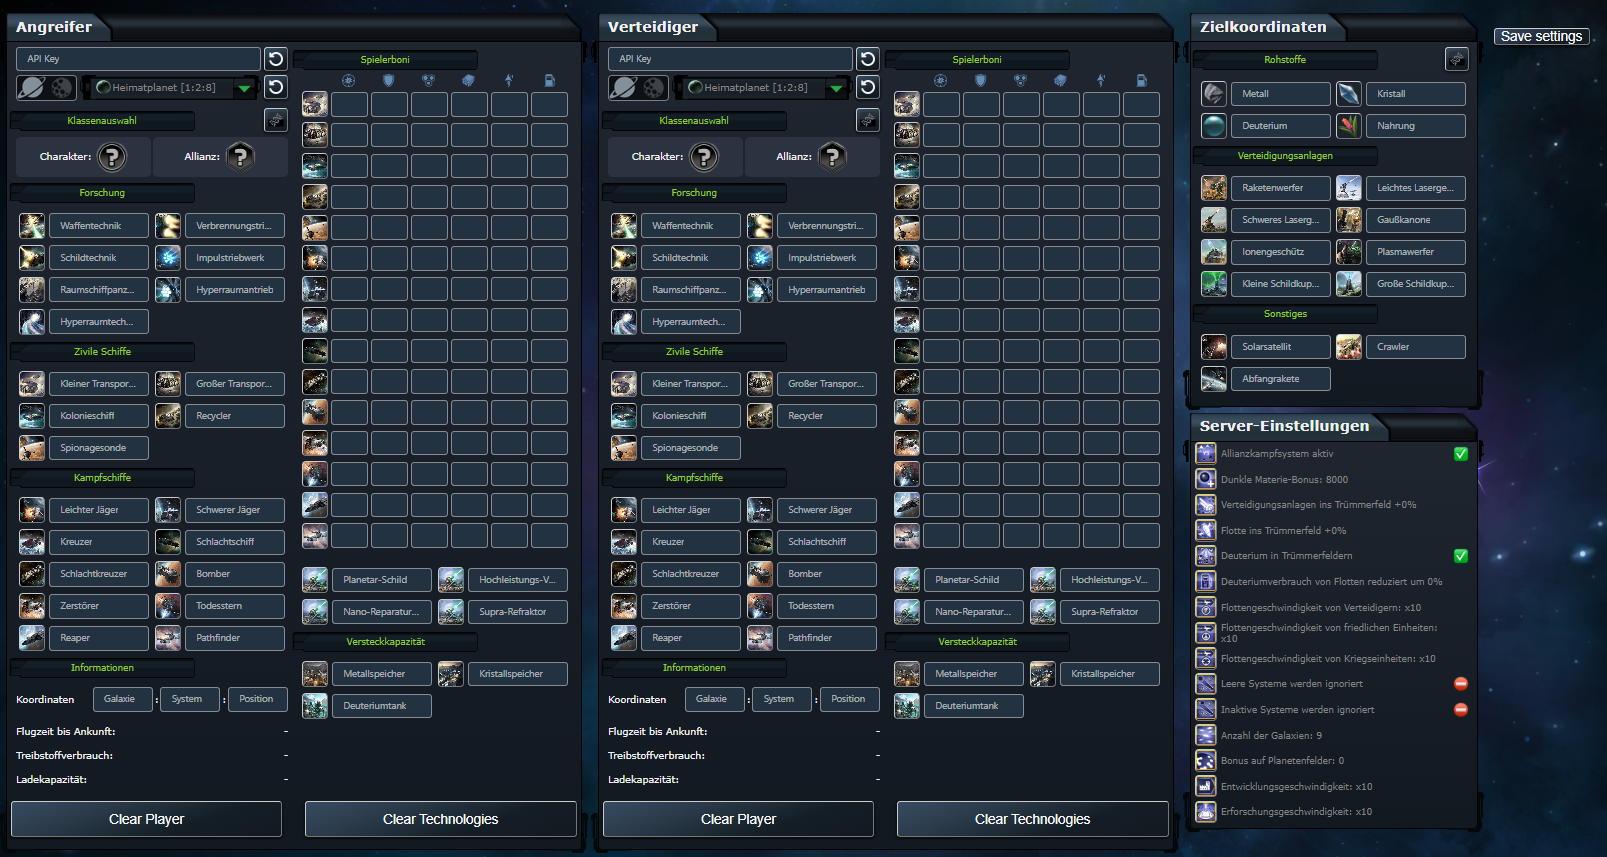Select the Plasmawerfer defense icon

1349,252
